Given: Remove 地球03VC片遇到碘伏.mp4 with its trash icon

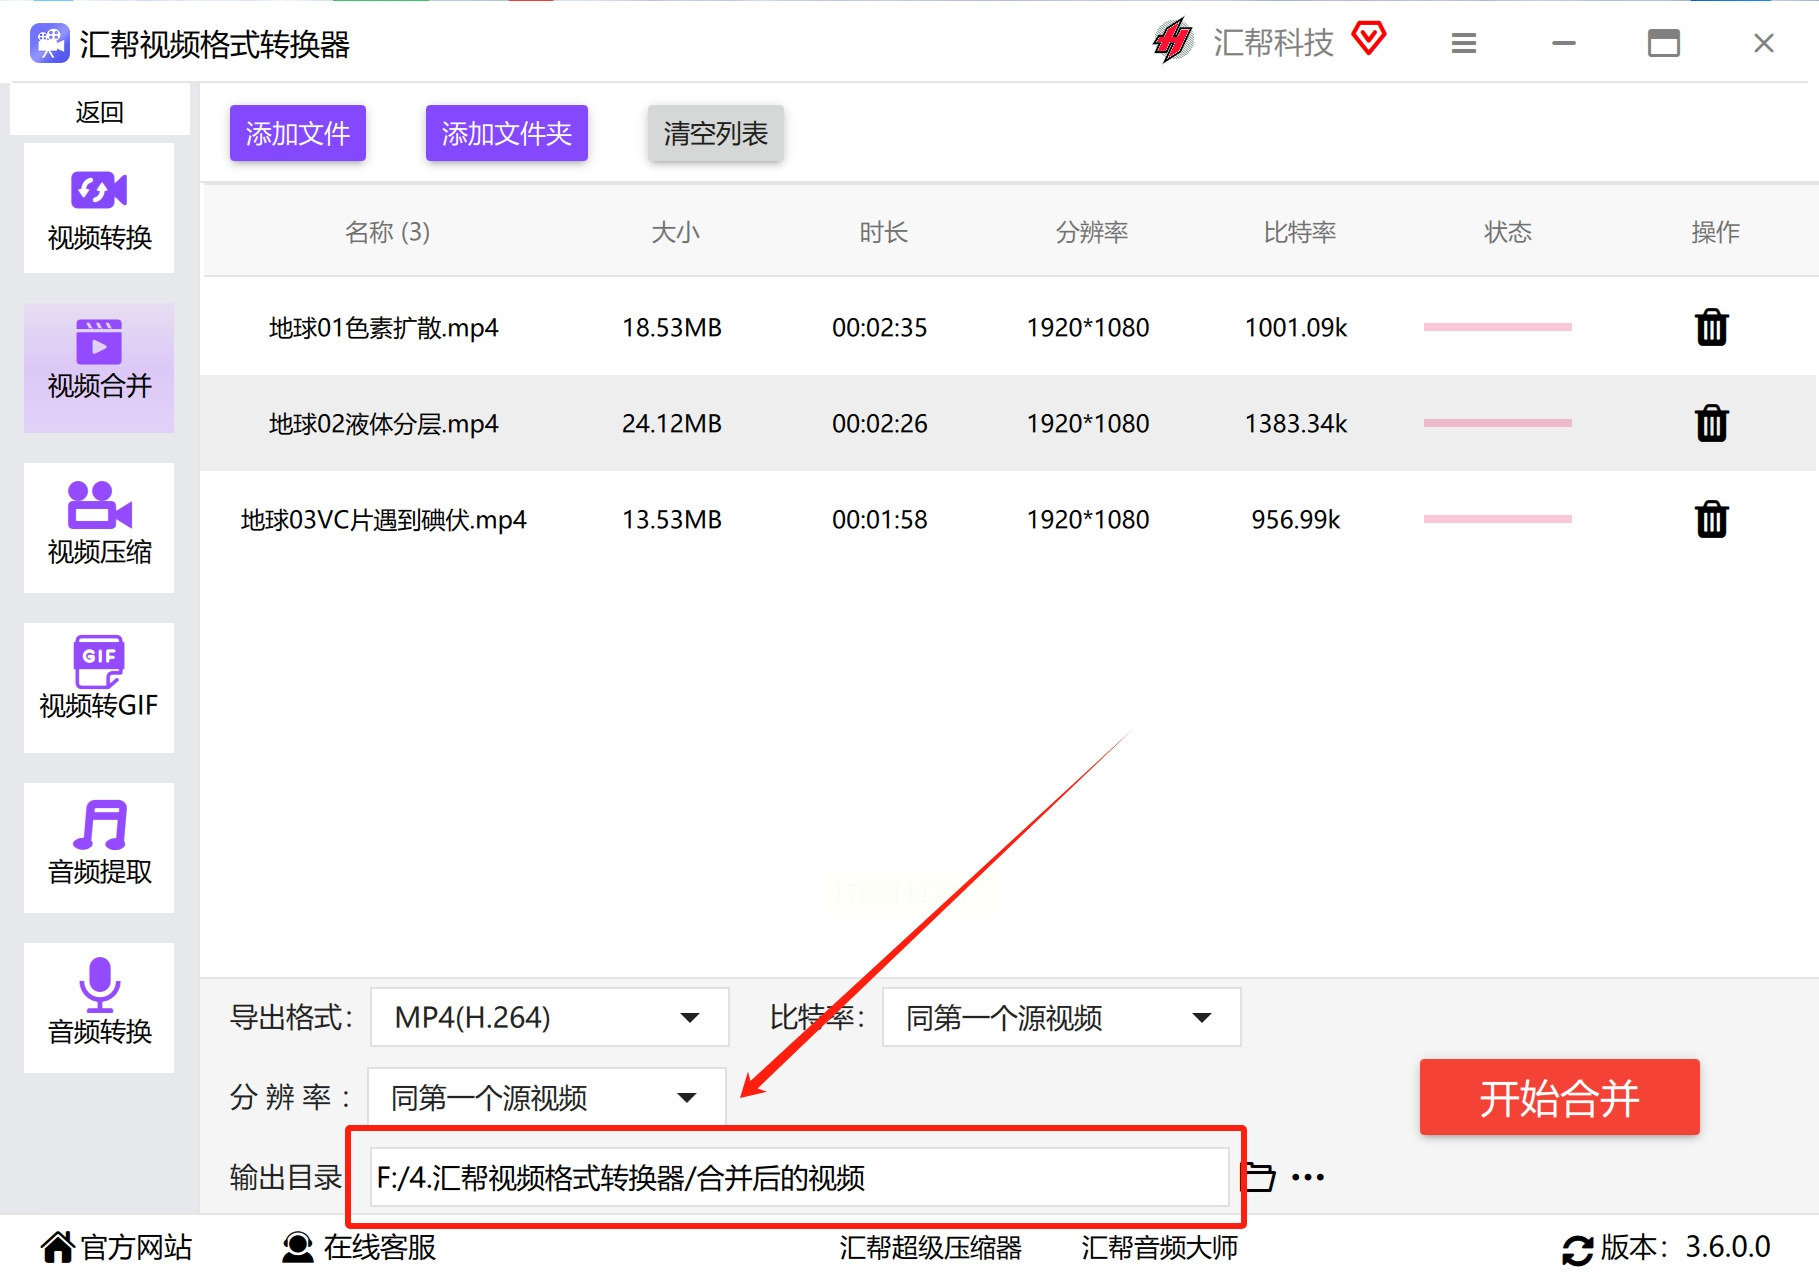Looking at the screenshot, I should point(1711,520).
